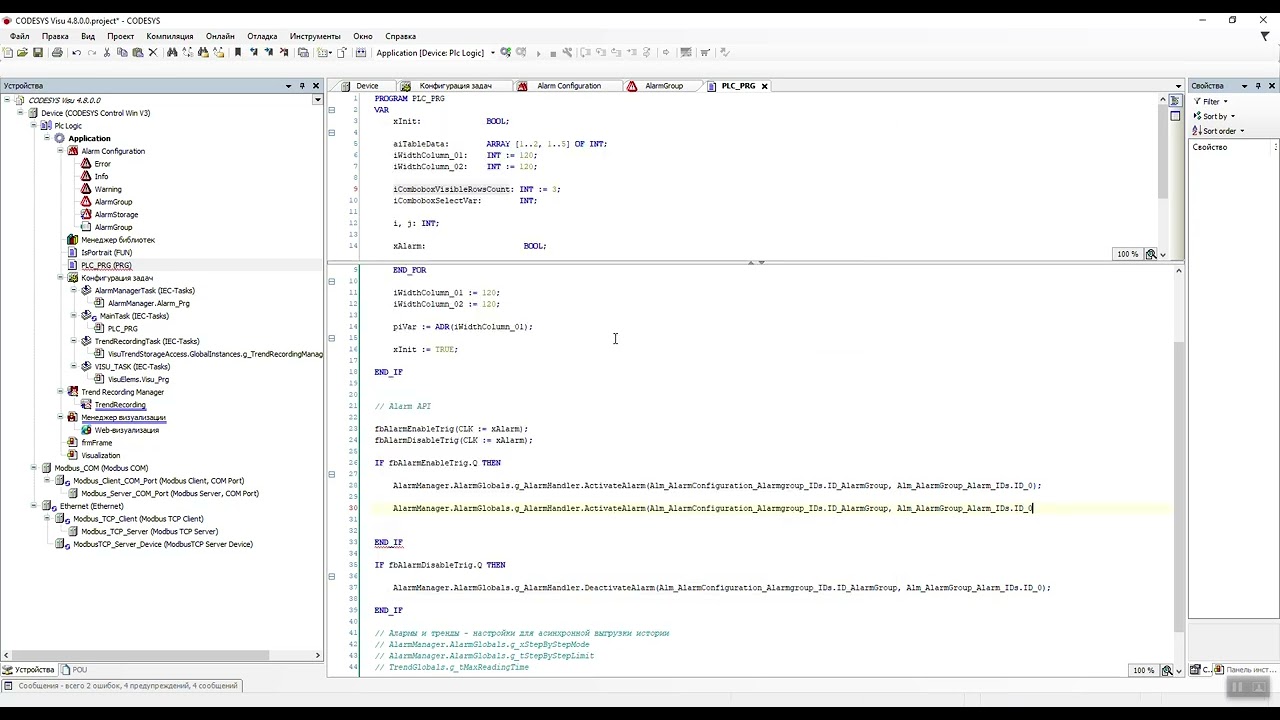Click the Undo arrow icon

[76, 53]
